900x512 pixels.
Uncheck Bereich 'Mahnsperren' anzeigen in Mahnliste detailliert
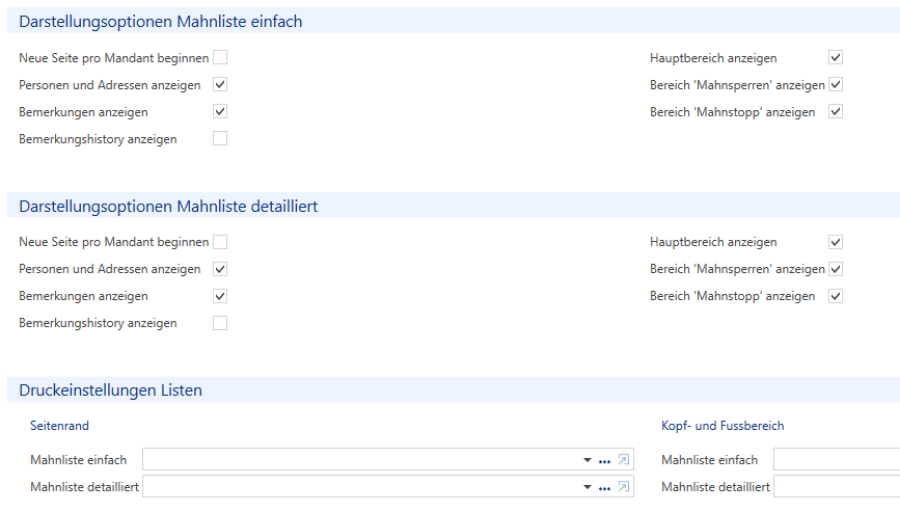pyautogui.click(x=836, y=269)
